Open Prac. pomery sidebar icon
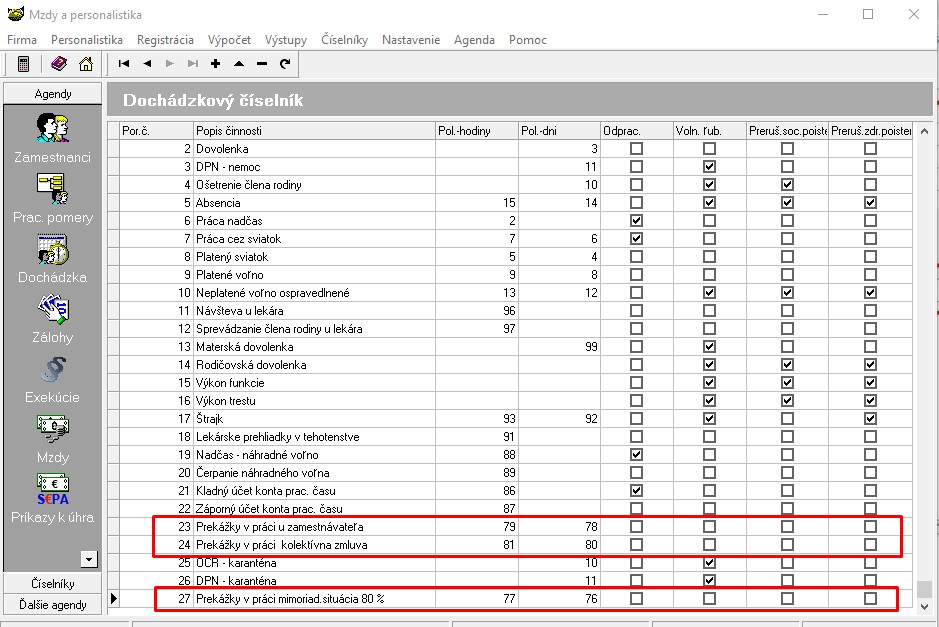The width and height of the screenshot is (939, 627). [53, 189]
